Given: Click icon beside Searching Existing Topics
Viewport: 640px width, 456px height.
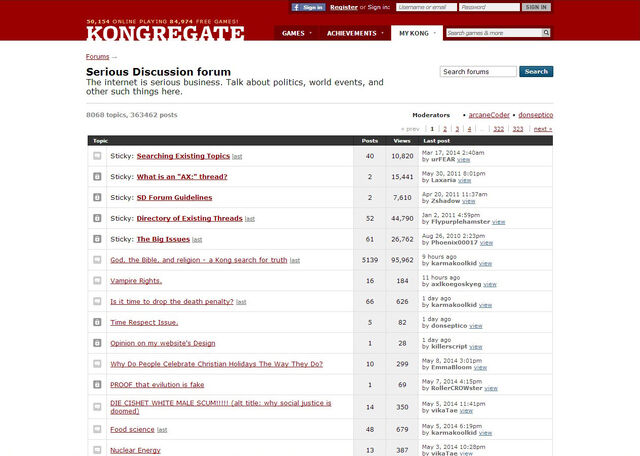Looking at the screenshot, I should tap(97, 156).
